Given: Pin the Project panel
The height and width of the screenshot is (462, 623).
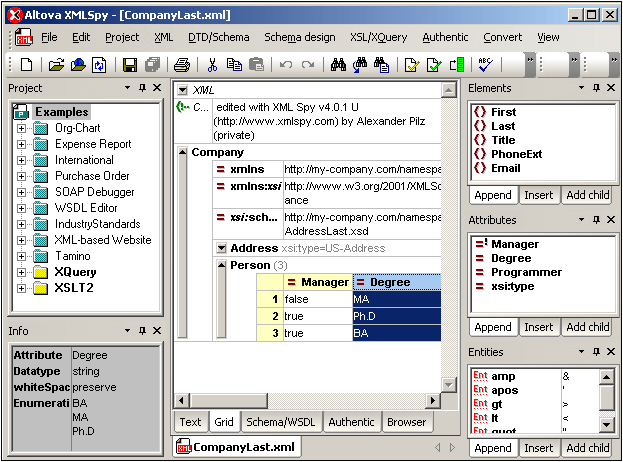Looking at the screenshot, I should 142,87.
